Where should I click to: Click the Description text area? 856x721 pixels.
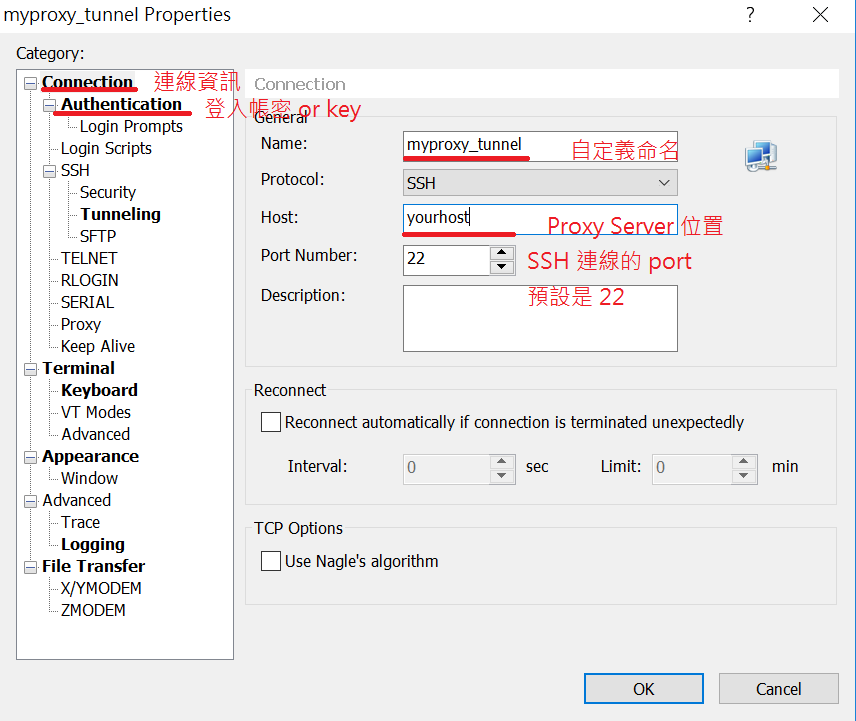[540, 318]
